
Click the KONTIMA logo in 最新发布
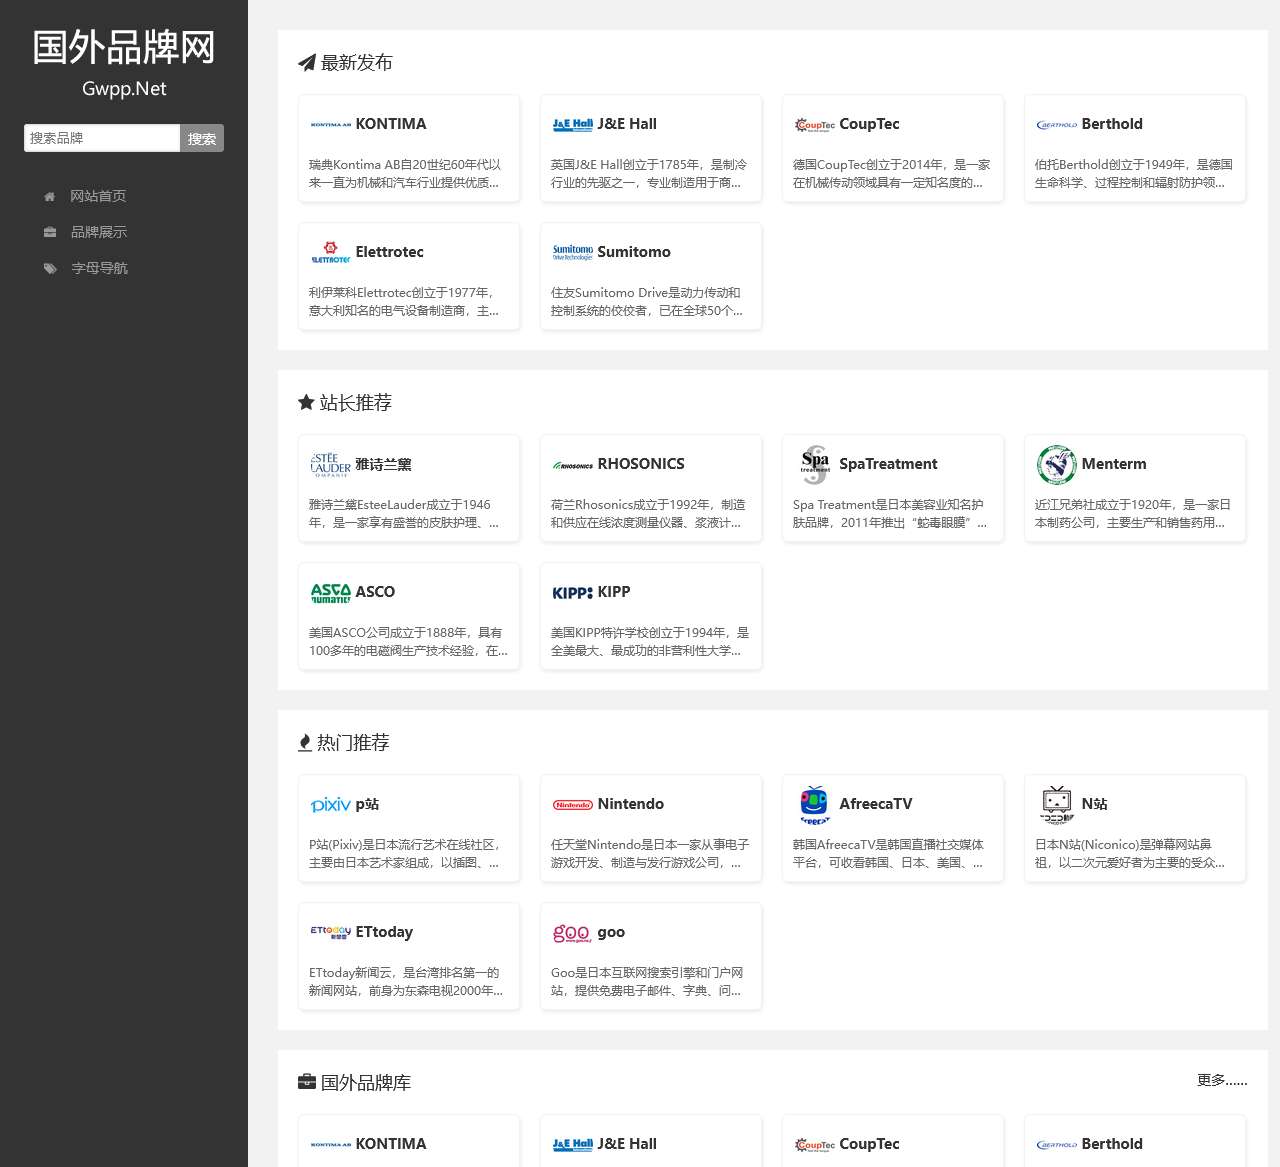pyautogui.click(x=331, y=125)
